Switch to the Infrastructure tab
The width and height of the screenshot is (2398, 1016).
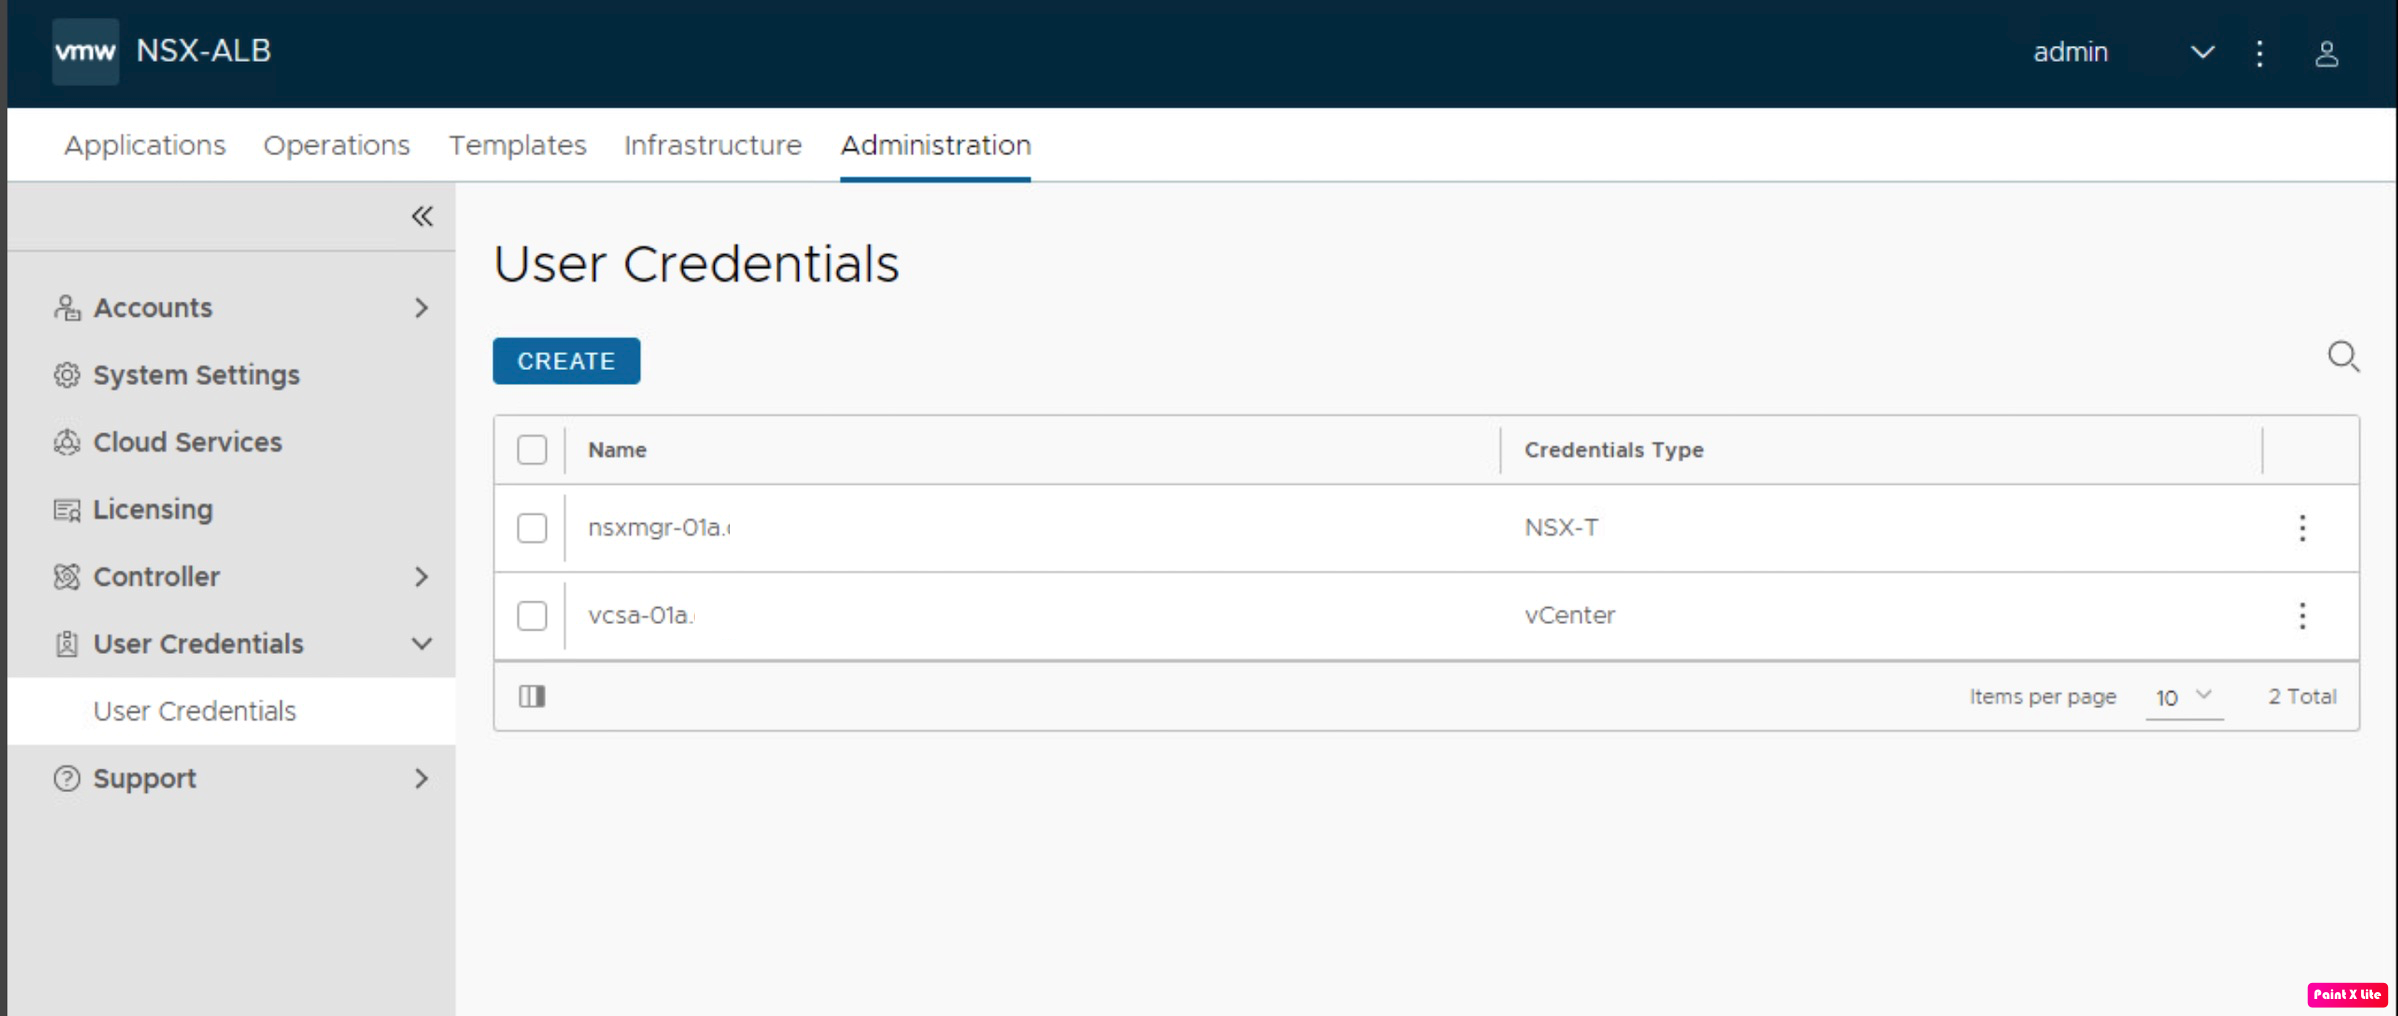tap(712, 145)
